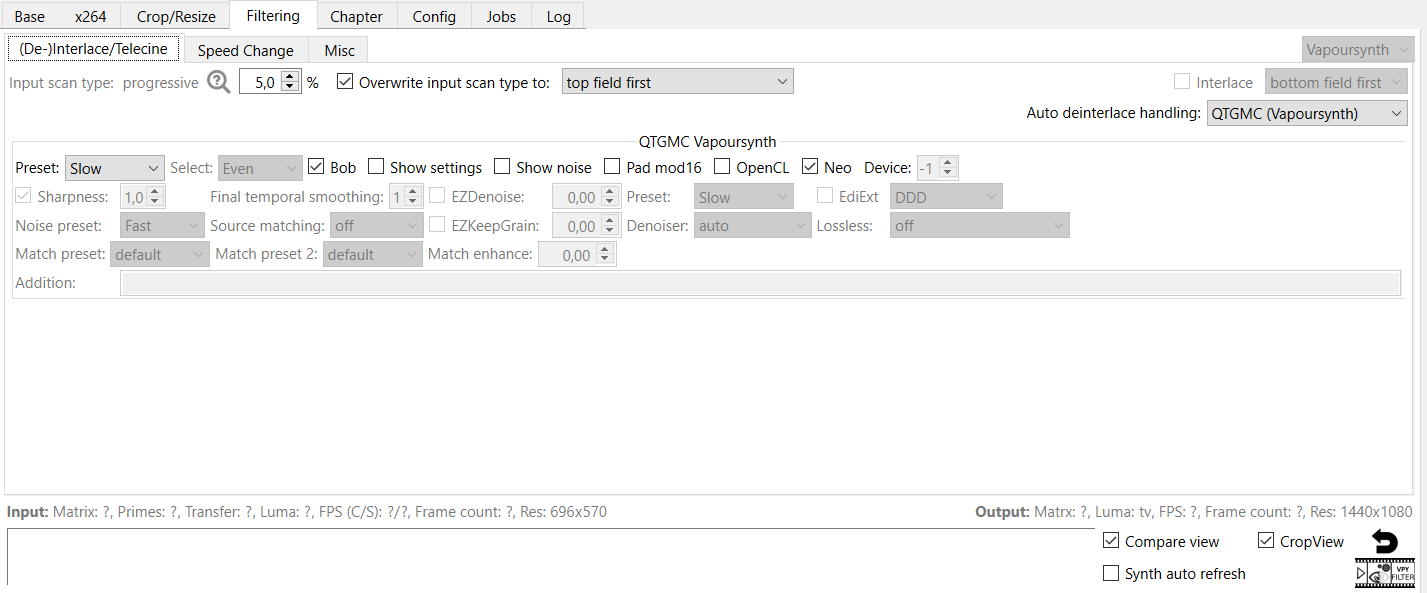1427x593 pixels.
Task: Click the 5,0 percent value field
Action: 260,82
